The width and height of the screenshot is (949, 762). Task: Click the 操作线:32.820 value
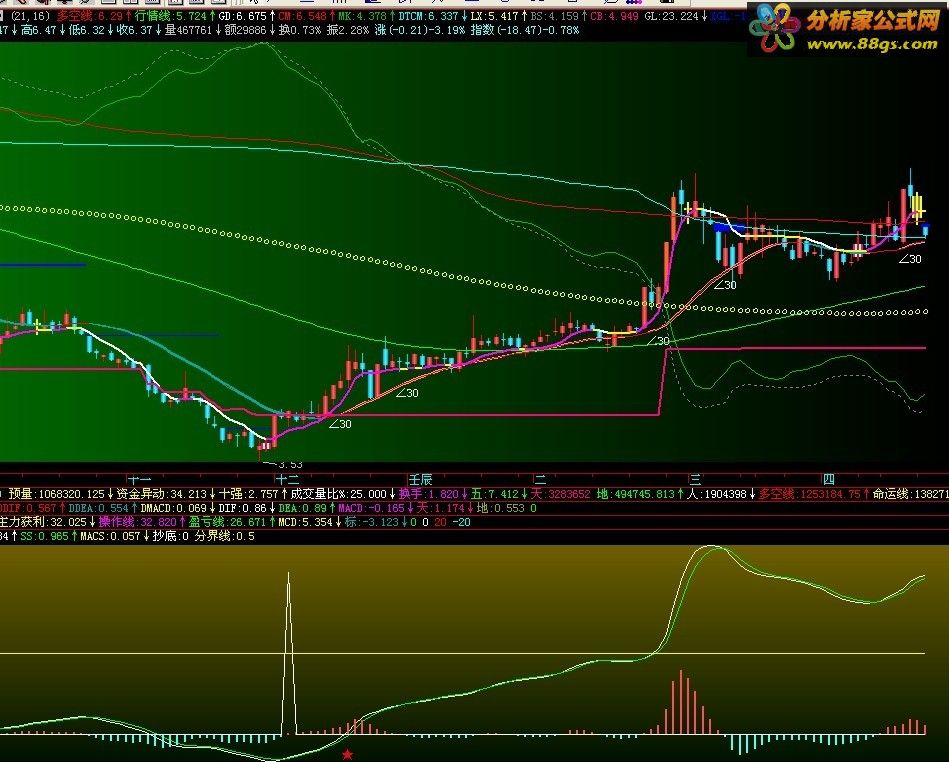(x=137, y=522)
